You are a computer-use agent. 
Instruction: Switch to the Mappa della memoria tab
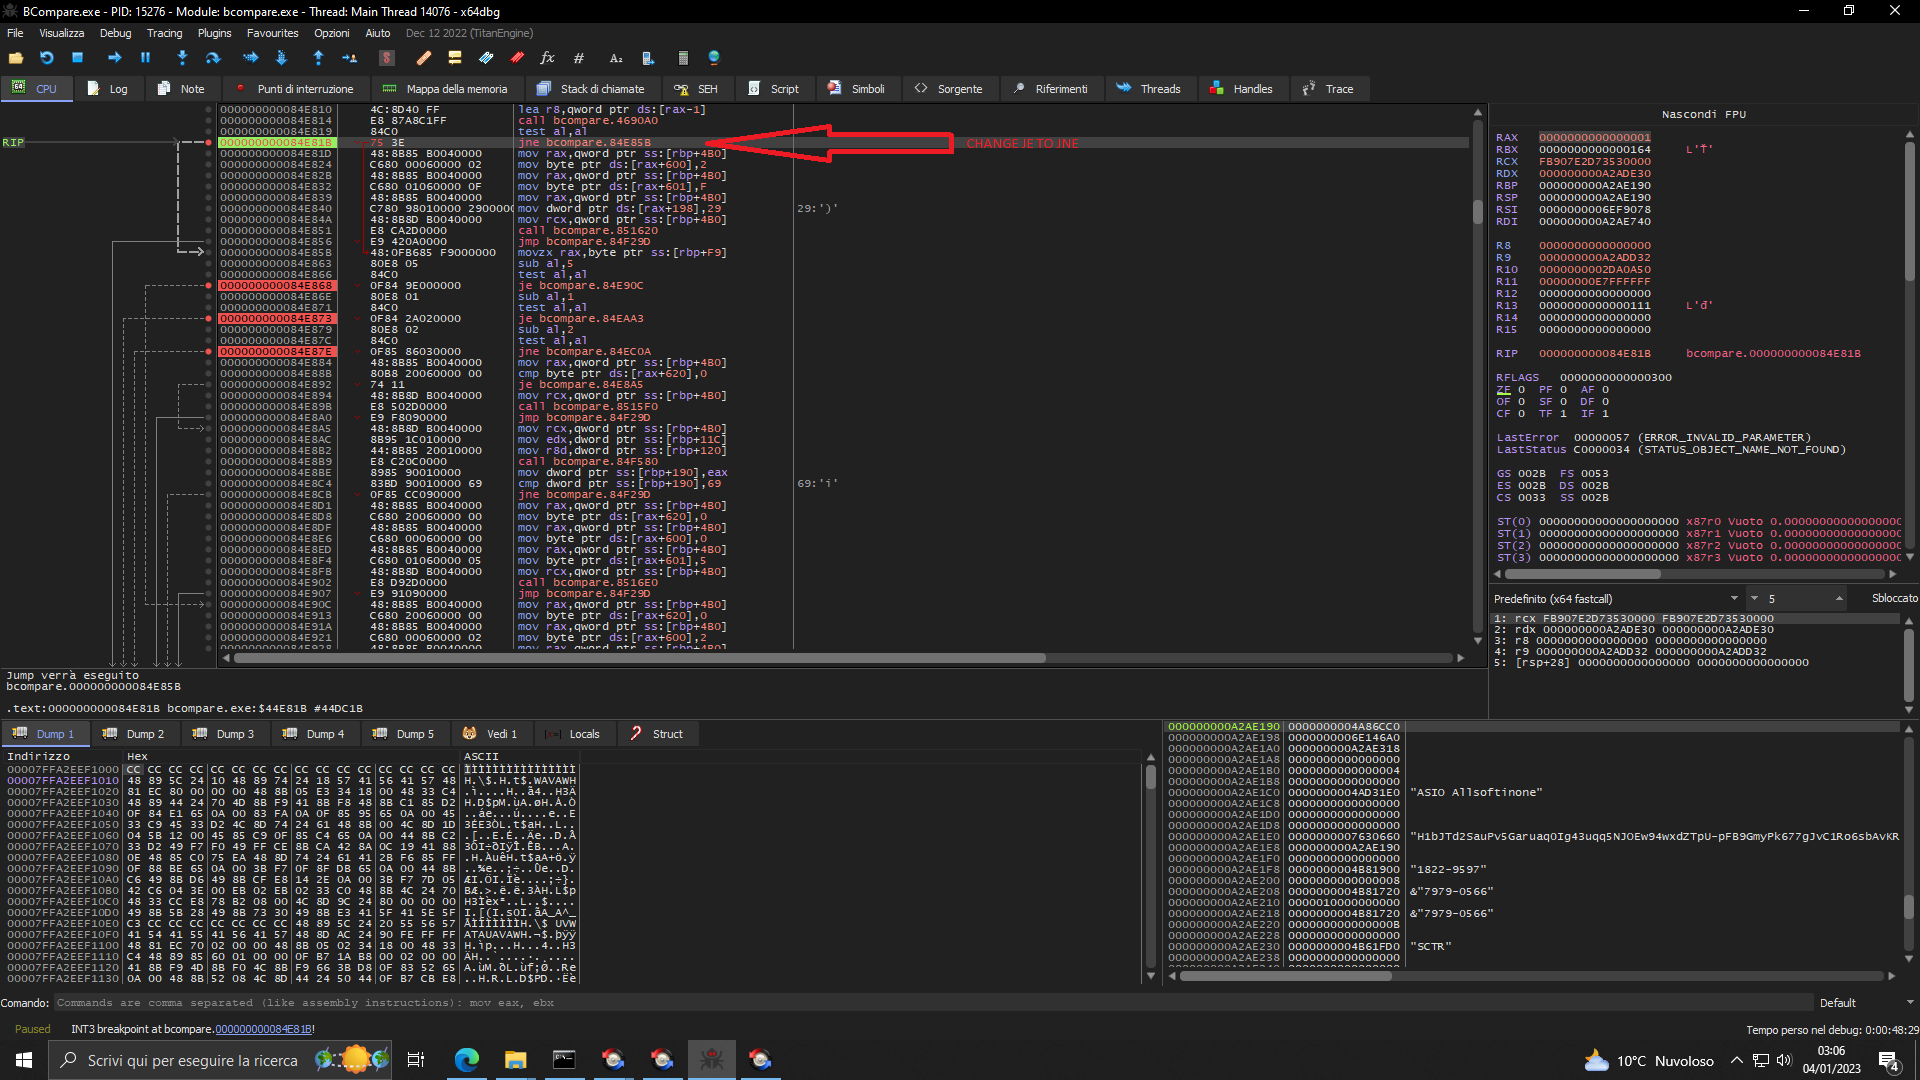point(445,89)
